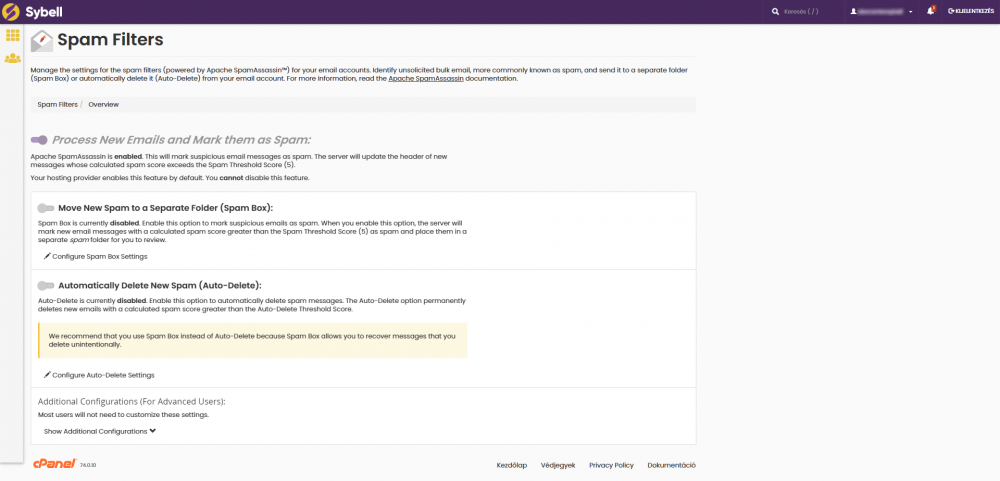Open the notifications bell icon
Screen dimensions: 1000x481
click(x=930, y=11)
